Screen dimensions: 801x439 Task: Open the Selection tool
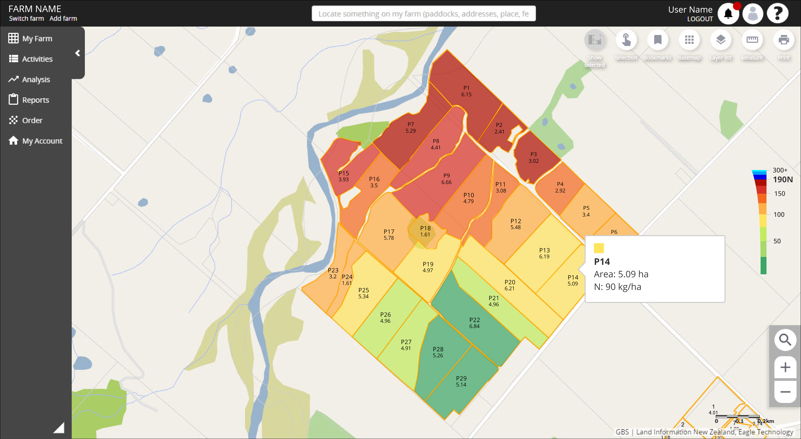626,41
